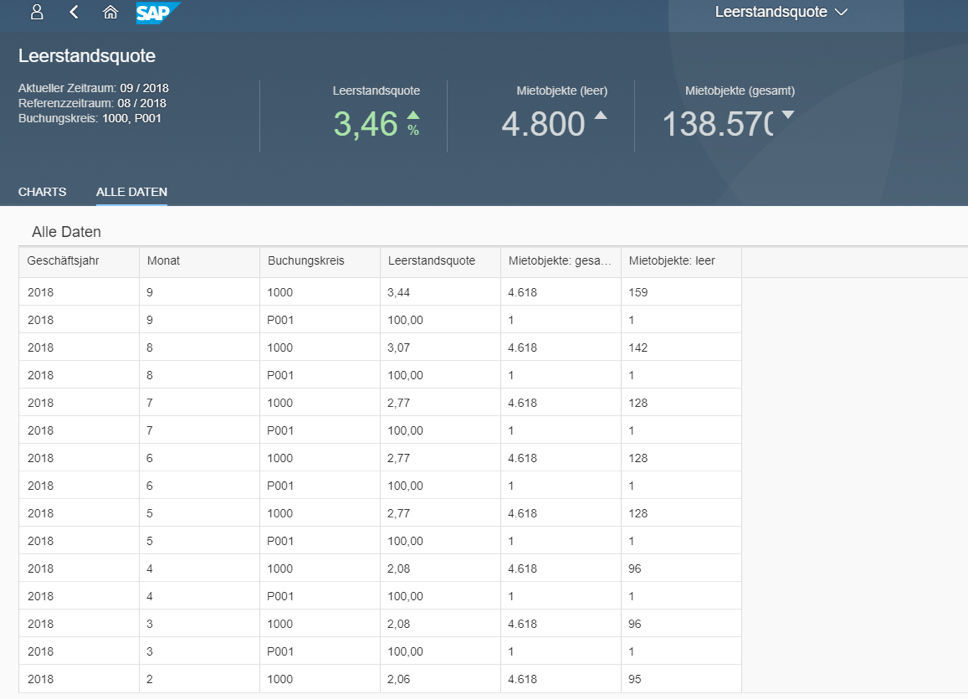Click the Mietobjekte (leer) 4.800 value

(543, 124)
